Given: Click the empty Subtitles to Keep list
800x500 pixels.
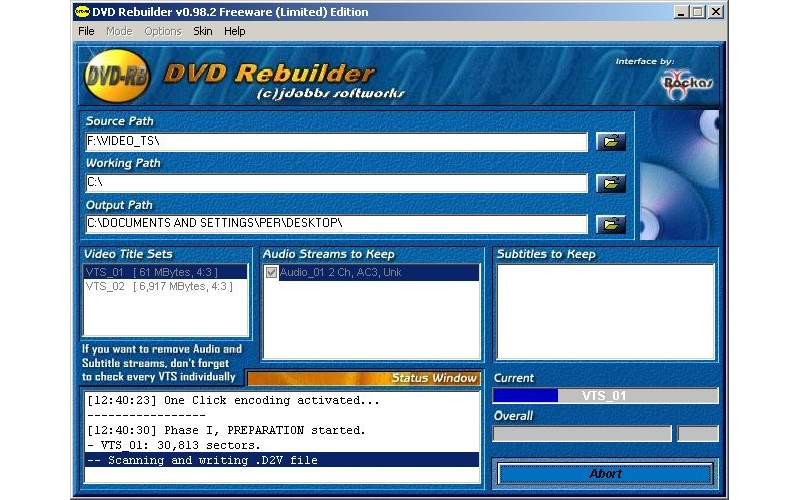Looking at the screenshot, I should (x=605, y=311).
